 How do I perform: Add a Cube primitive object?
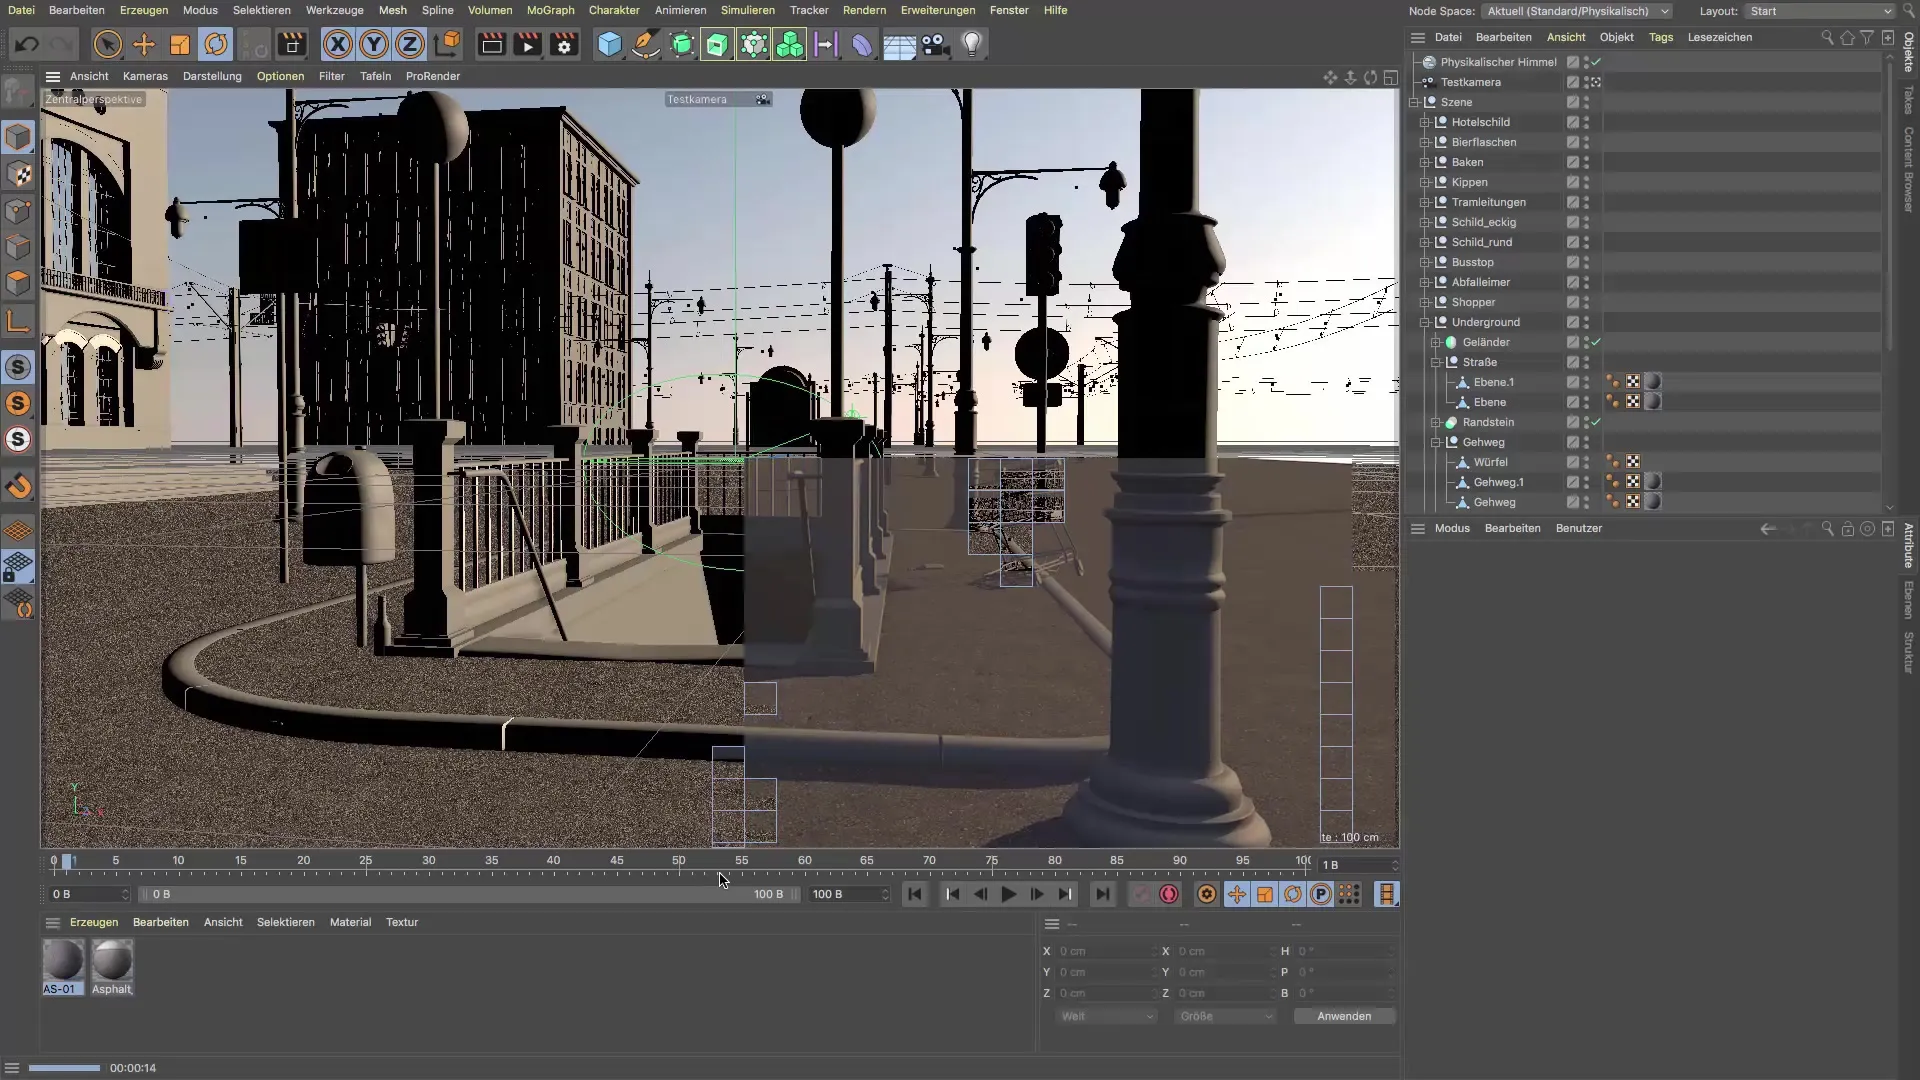tap(610, 44)
